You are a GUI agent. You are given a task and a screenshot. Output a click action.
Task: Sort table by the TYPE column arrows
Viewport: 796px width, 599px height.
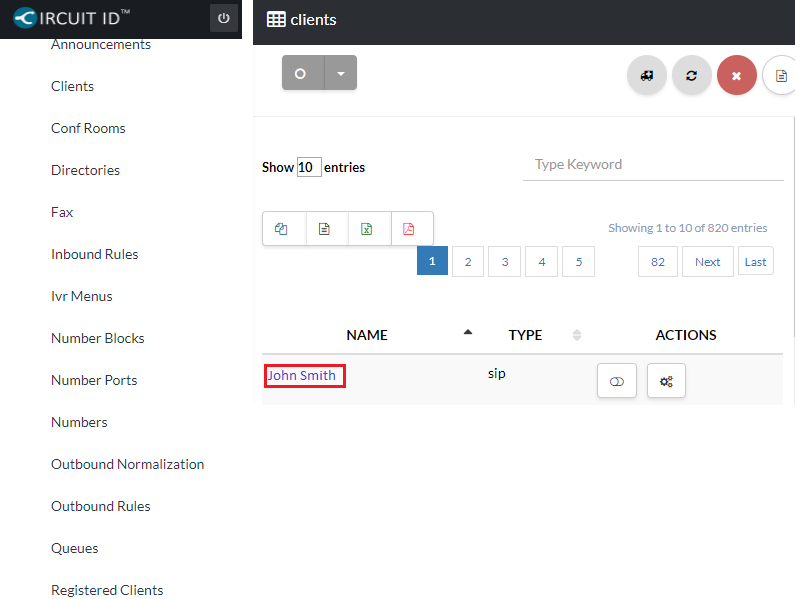[x=576, y=335]
